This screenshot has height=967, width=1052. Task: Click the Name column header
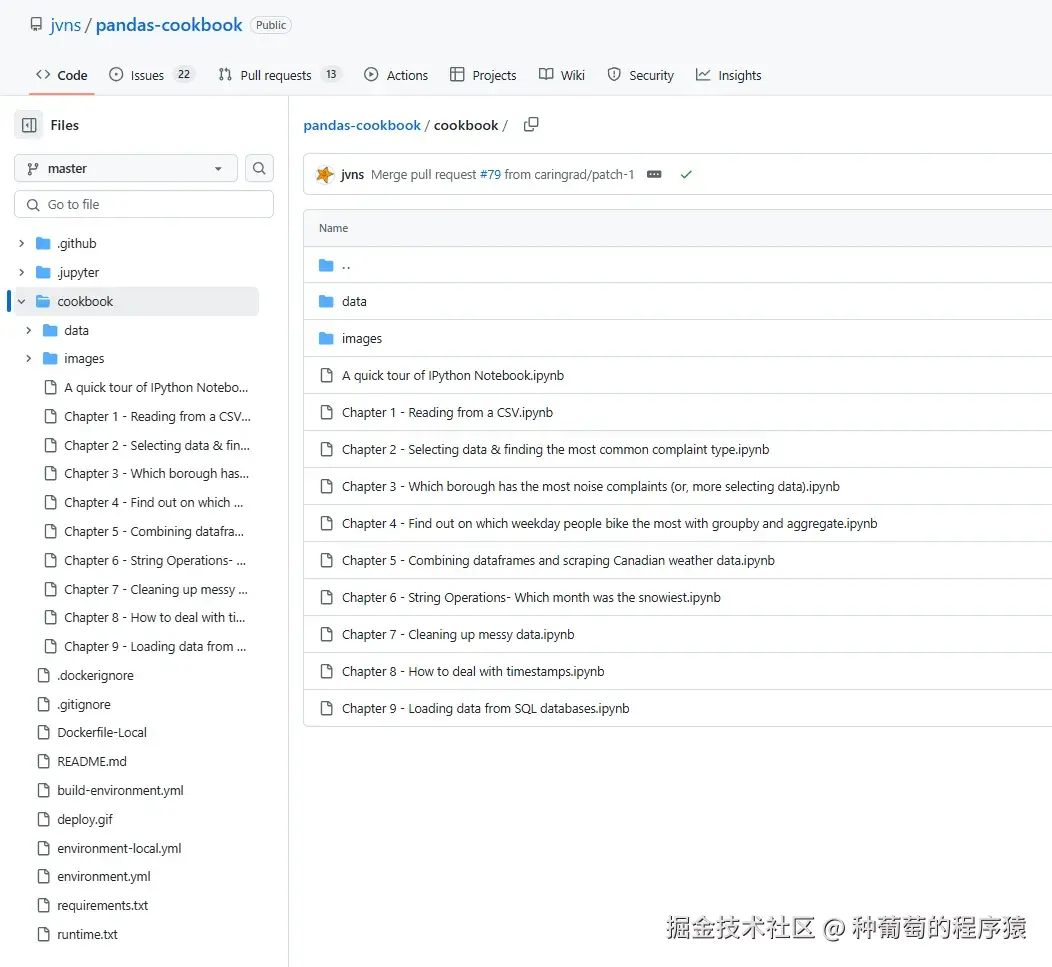(333, 227)
